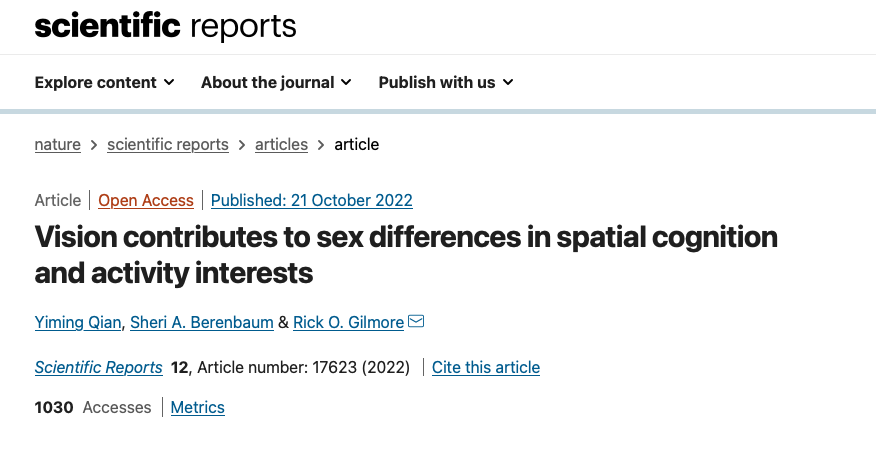
Task: Navigate to the articles breadcrumb
Action: tap(281, 144)
